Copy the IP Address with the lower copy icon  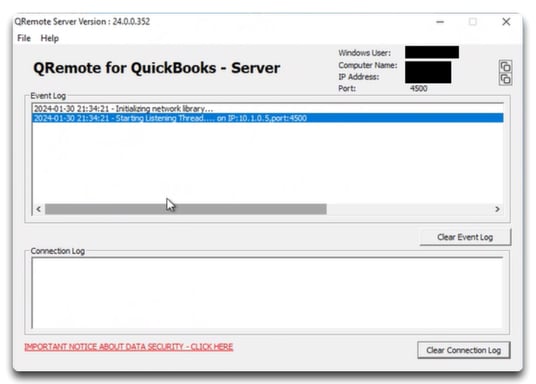point(505,79)
